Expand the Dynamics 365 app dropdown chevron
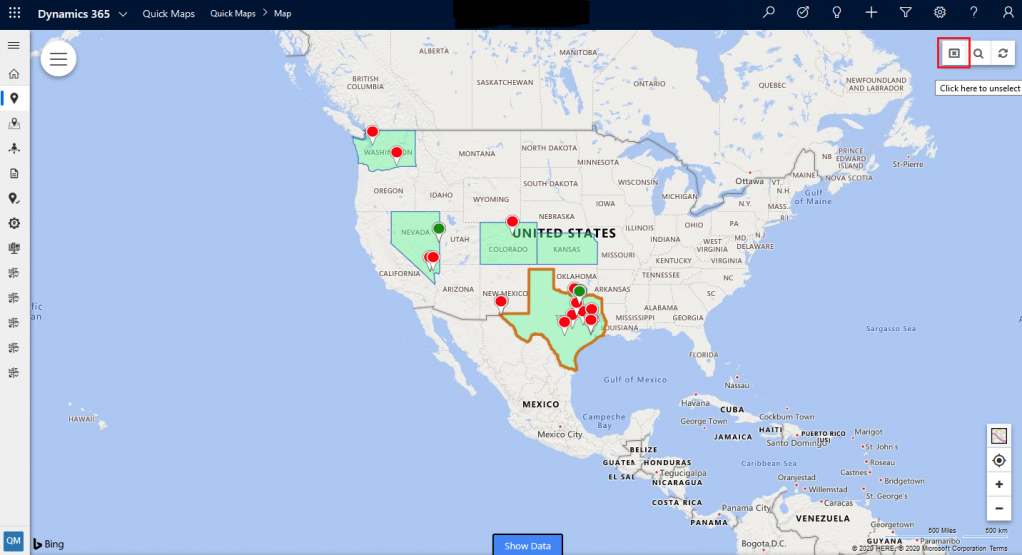Screen dimensions: 1022x555 (x=123, y=14)
